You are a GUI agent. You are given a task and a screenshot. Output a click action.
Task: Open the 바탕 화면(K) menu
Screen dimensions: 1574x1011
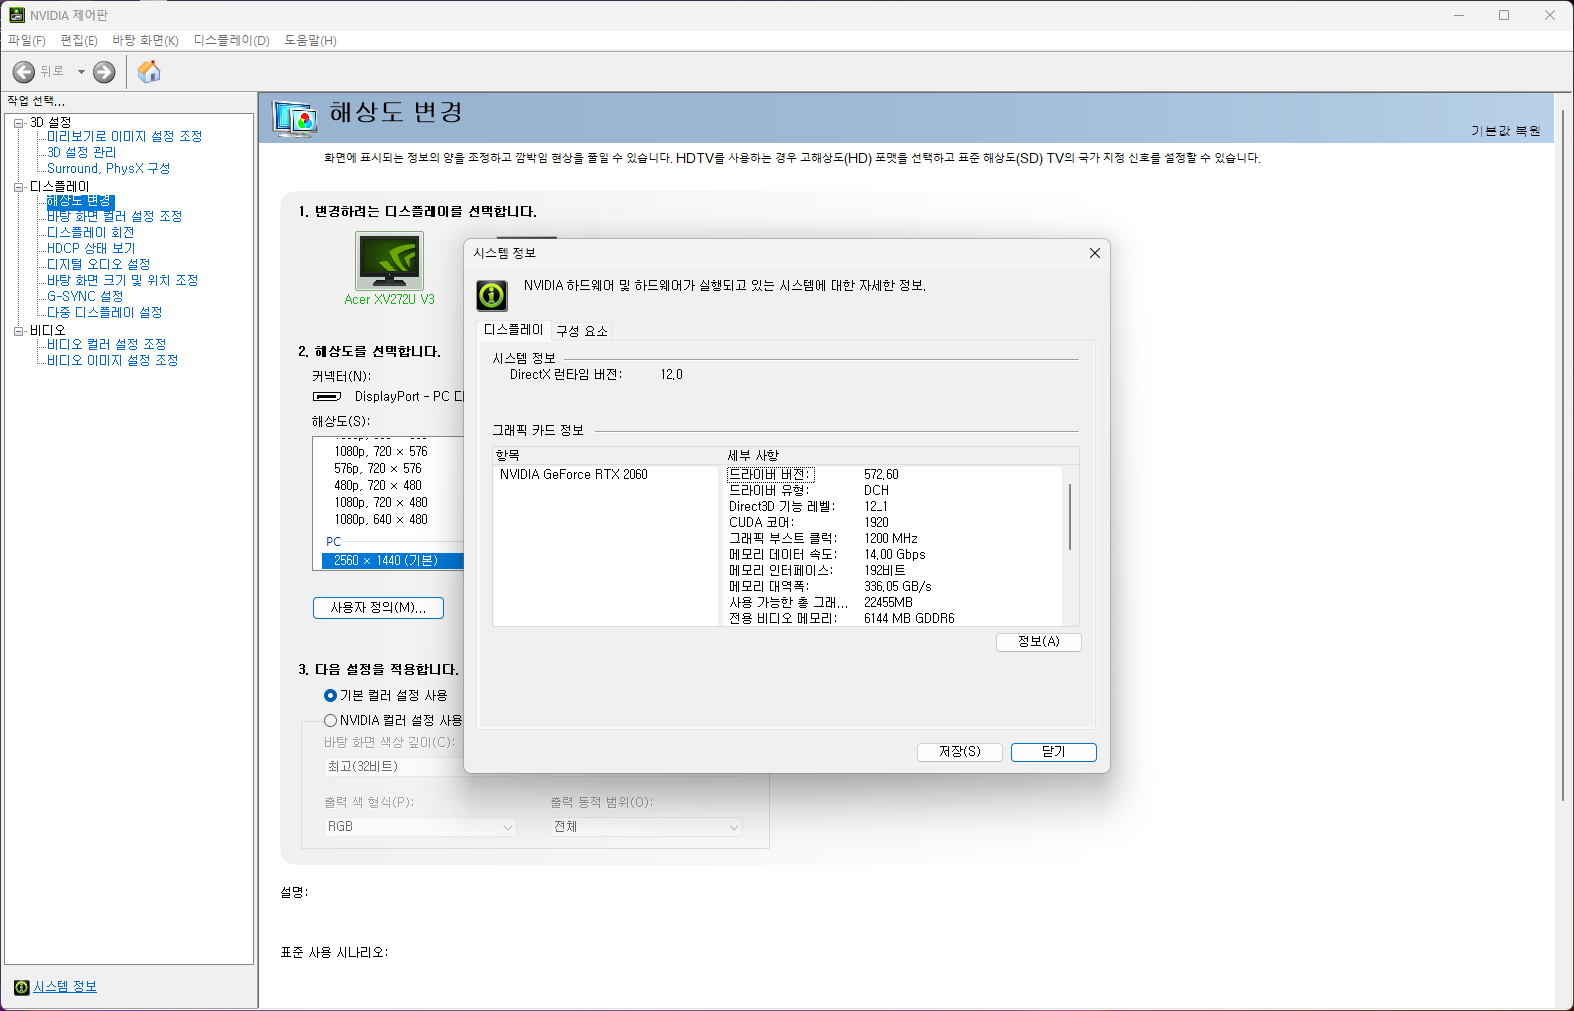145,41
